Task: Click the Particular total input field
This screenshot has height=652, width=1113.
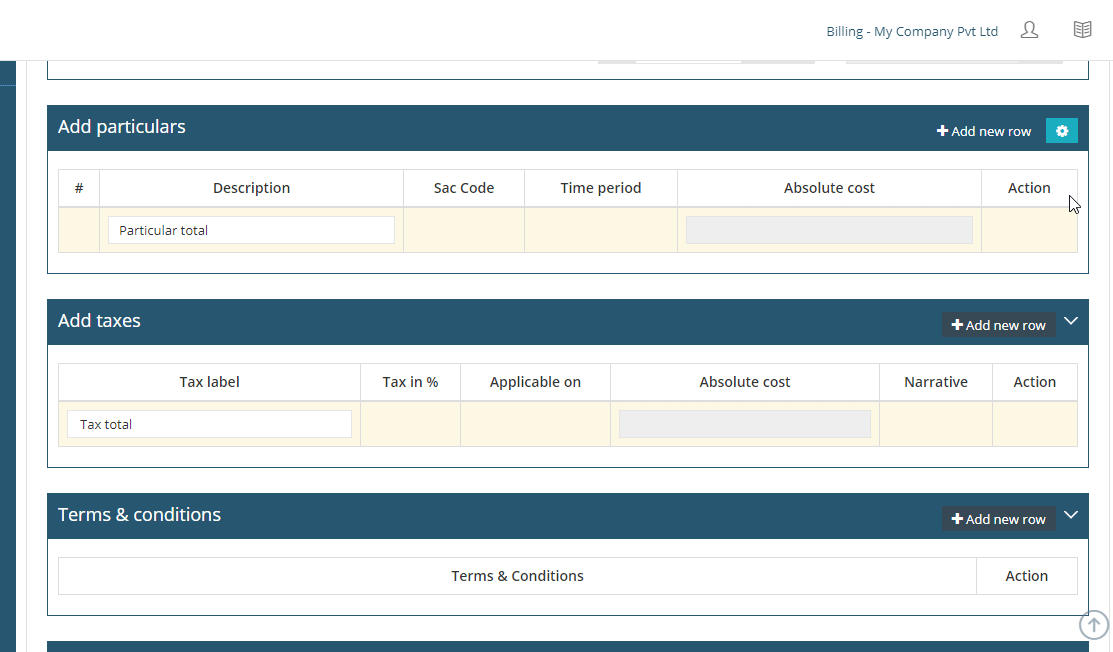Action: coord(251,230)
